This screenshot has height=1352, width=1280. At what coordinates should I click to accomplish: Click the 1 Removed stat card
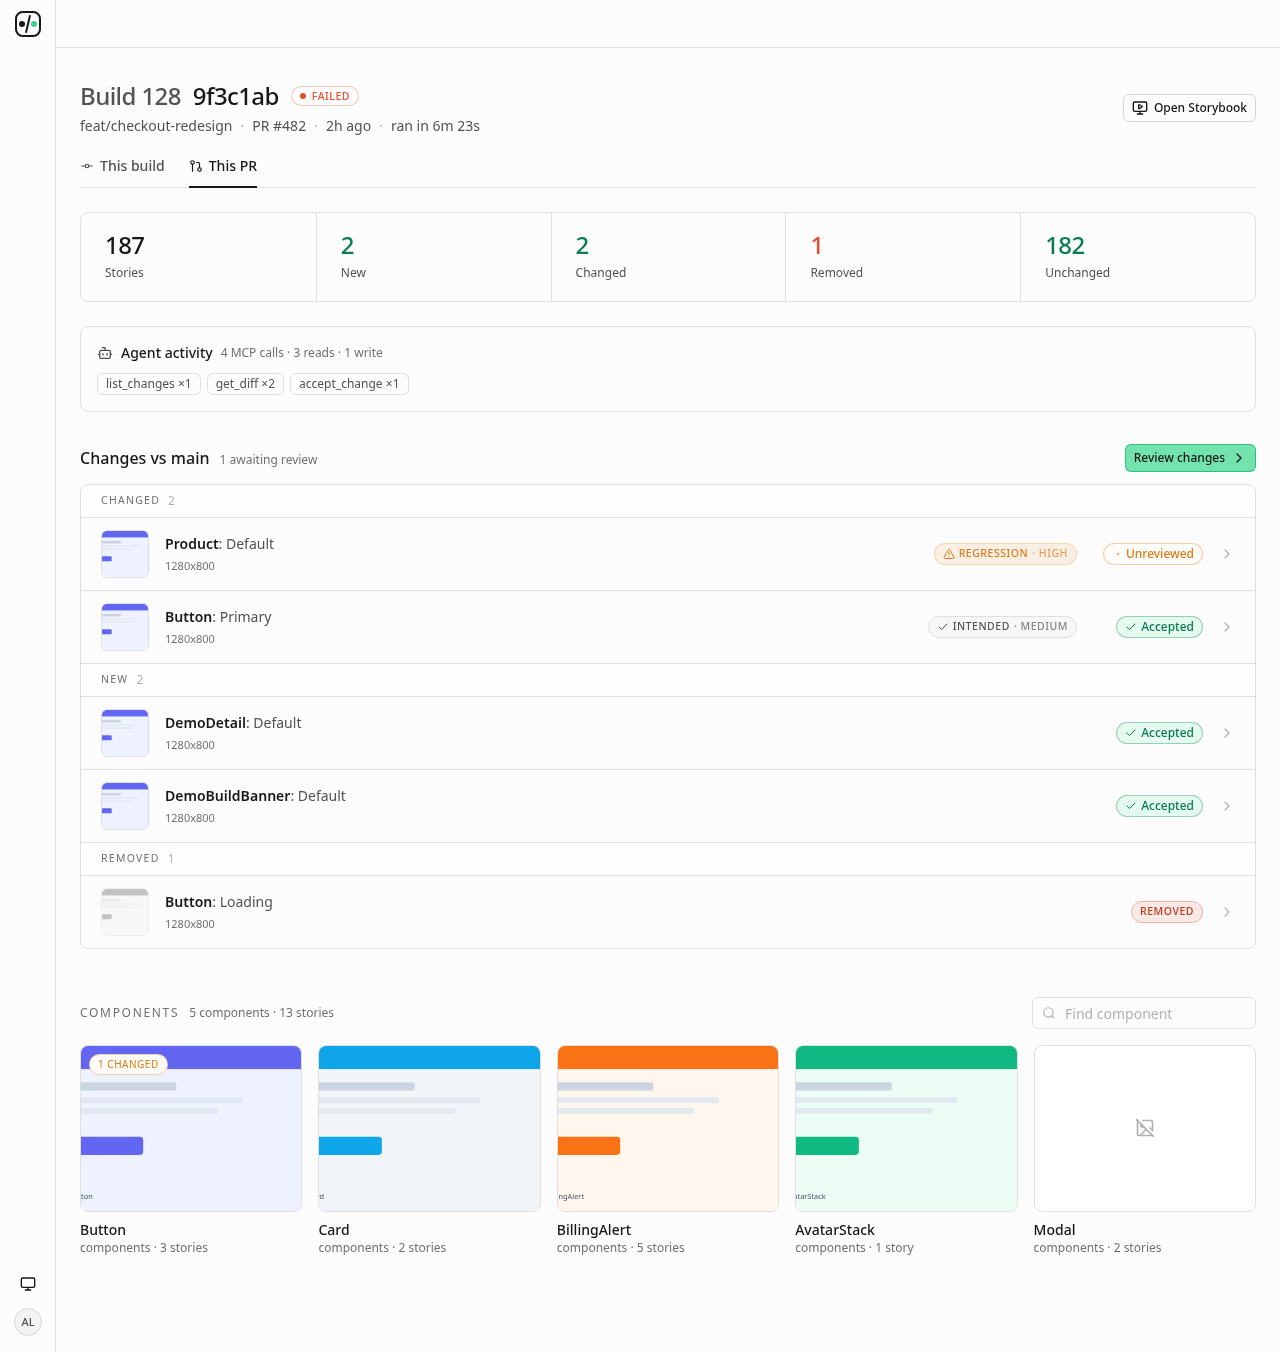click(903, 257)
